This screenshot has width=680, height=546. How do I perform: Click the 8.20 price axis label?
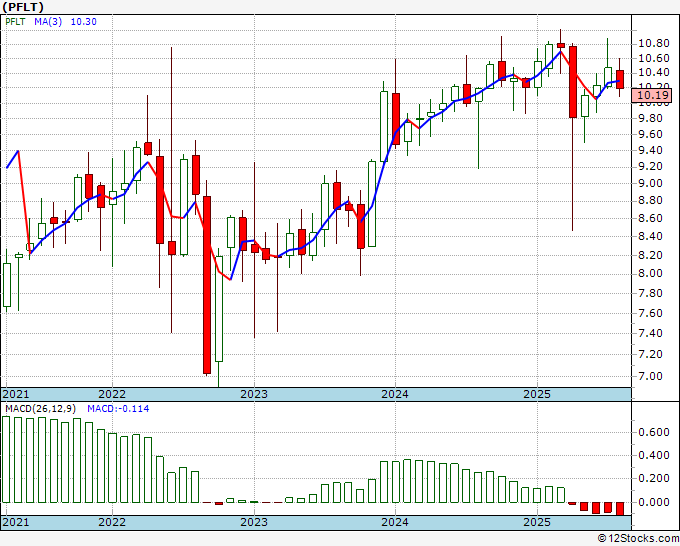click(x=651, y=255)
